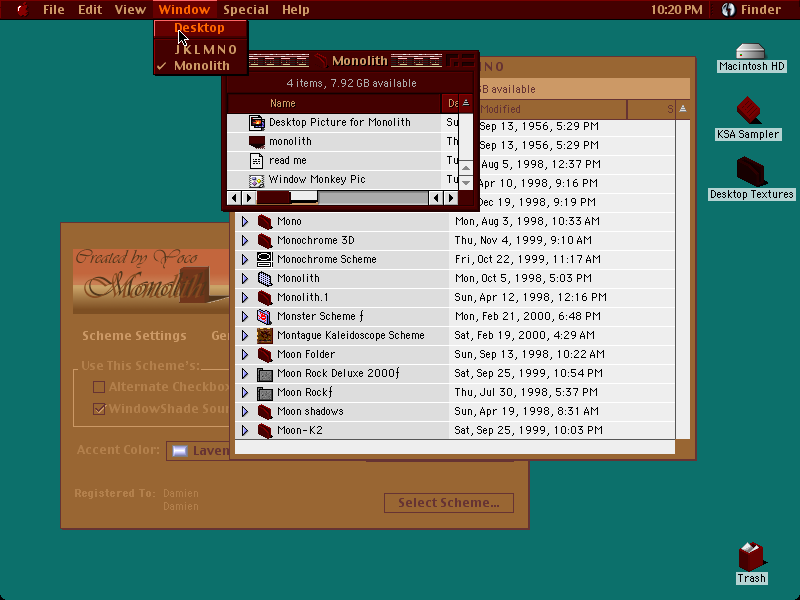Click the Moon-K2 folder icon
This screenshot has width=800, height=600.
click(x=265, y=430)
